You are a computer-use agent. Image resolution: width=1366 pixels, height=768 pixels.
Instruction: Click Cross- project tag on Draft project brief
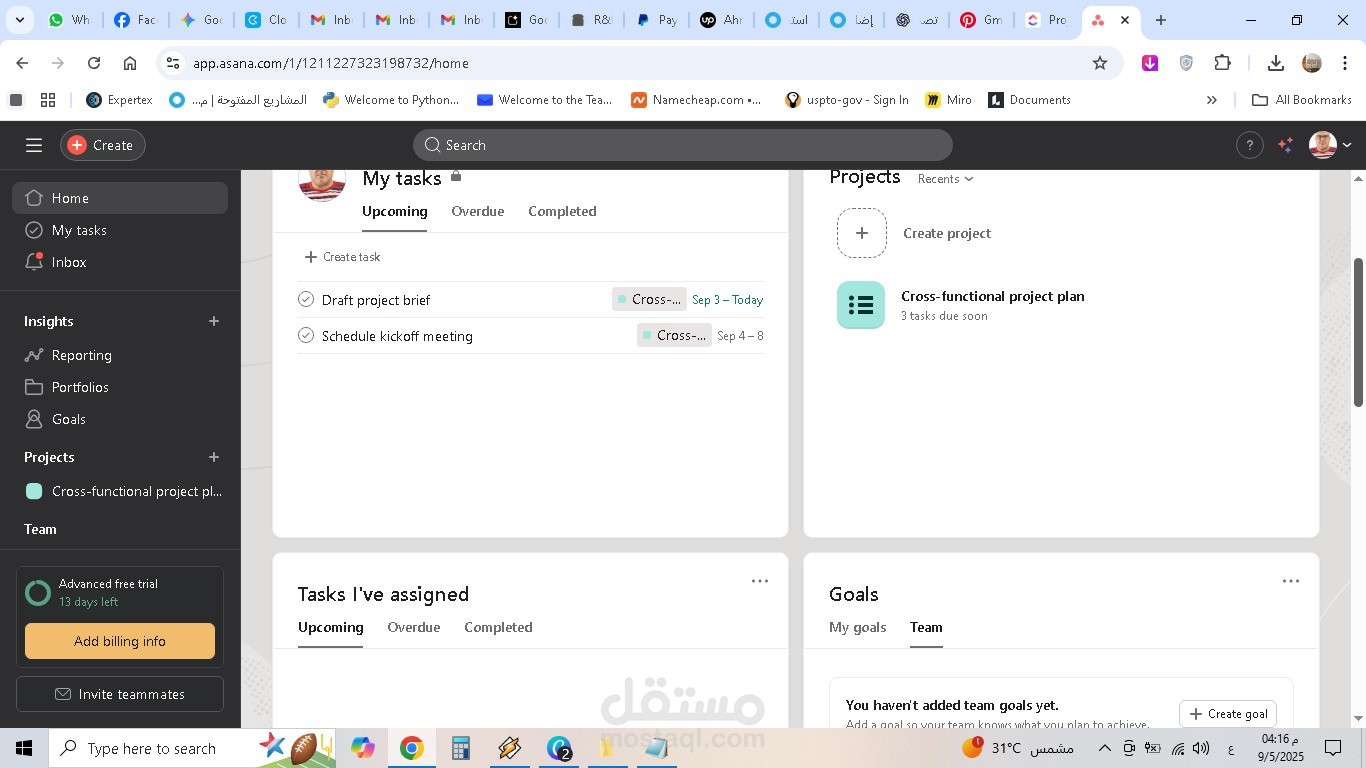tap(649, 299)
